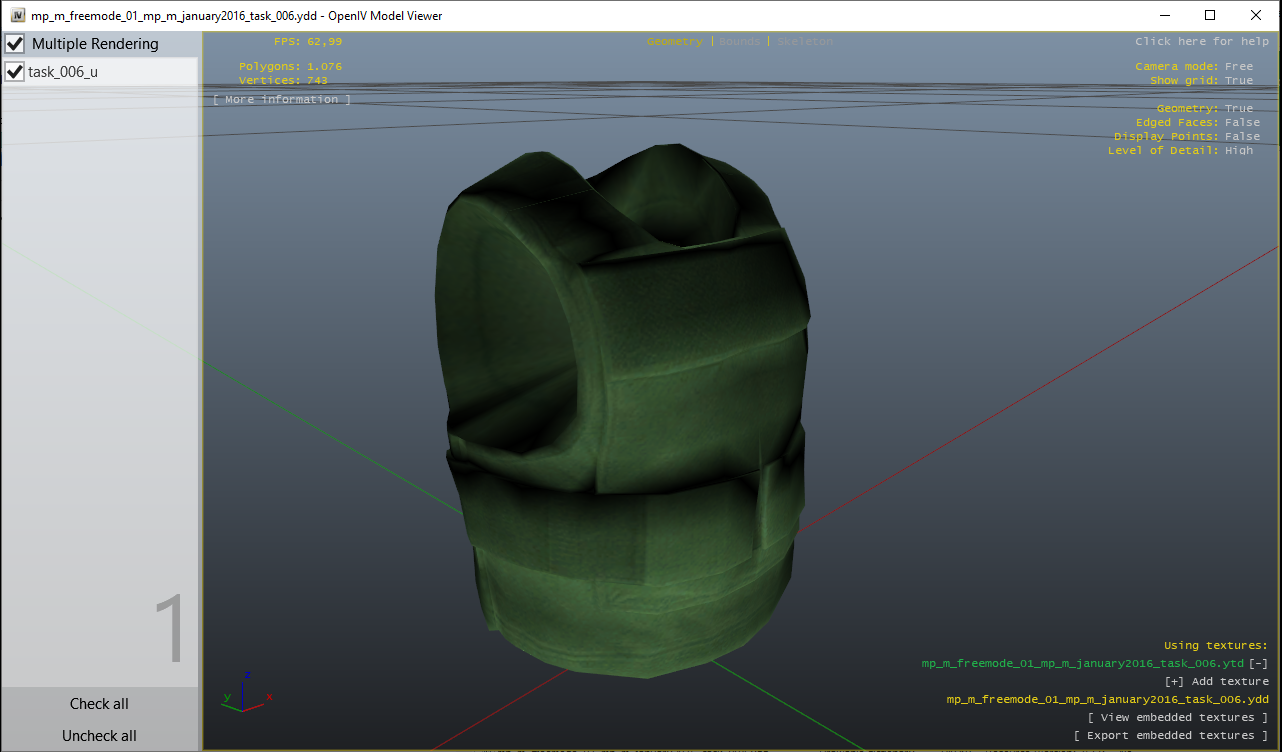Screen dimensions: 1282x752
Task: Click the [-] icon to remove the ytd texture
Action: point(1258,663)
